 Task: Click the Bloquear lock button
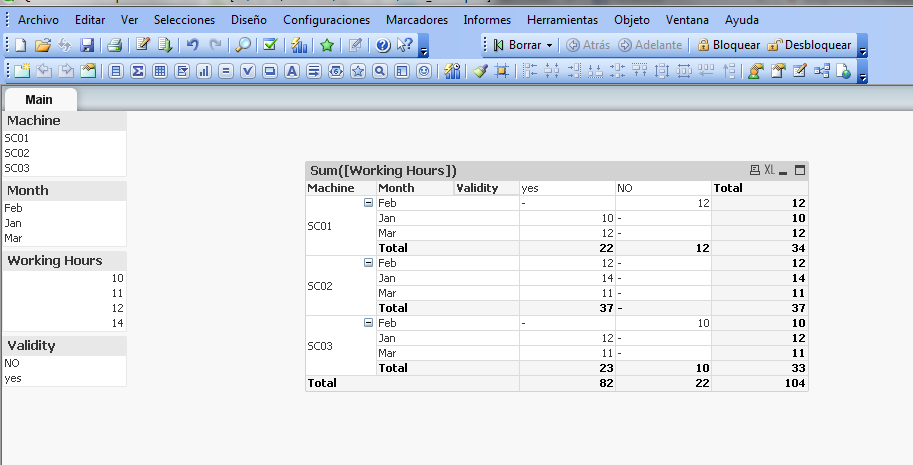[728, 45]
